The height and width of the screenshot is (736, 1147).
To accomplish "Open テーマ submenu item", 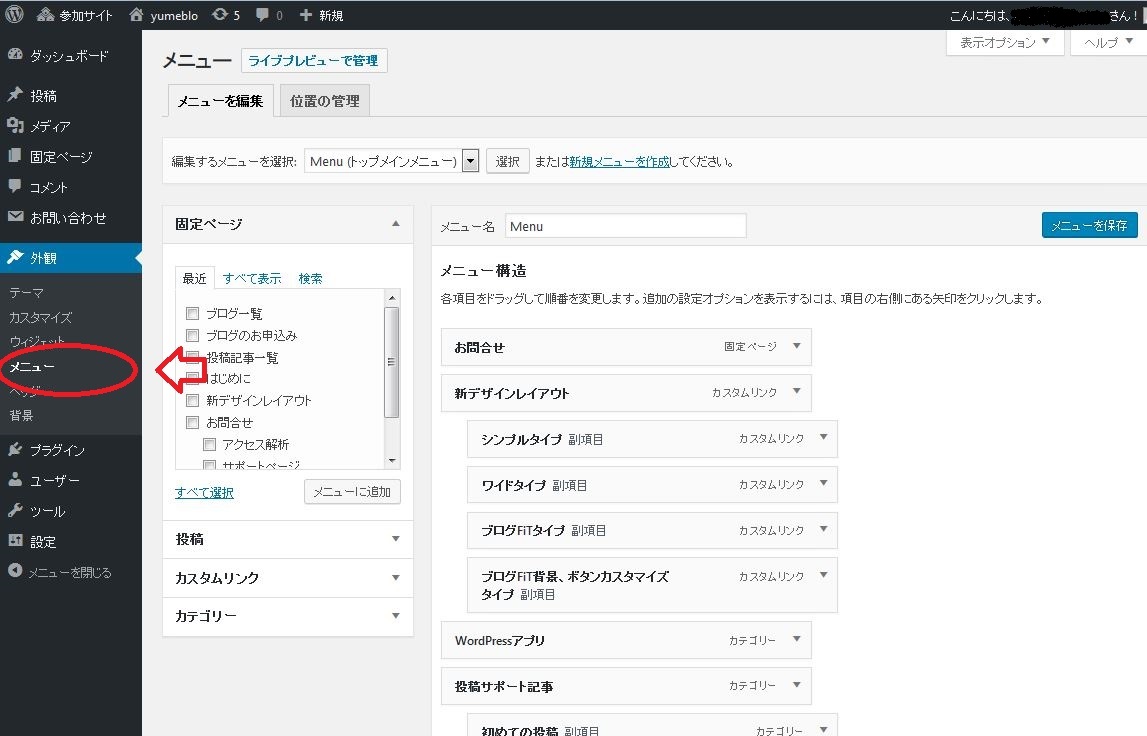I will point(26,293).
